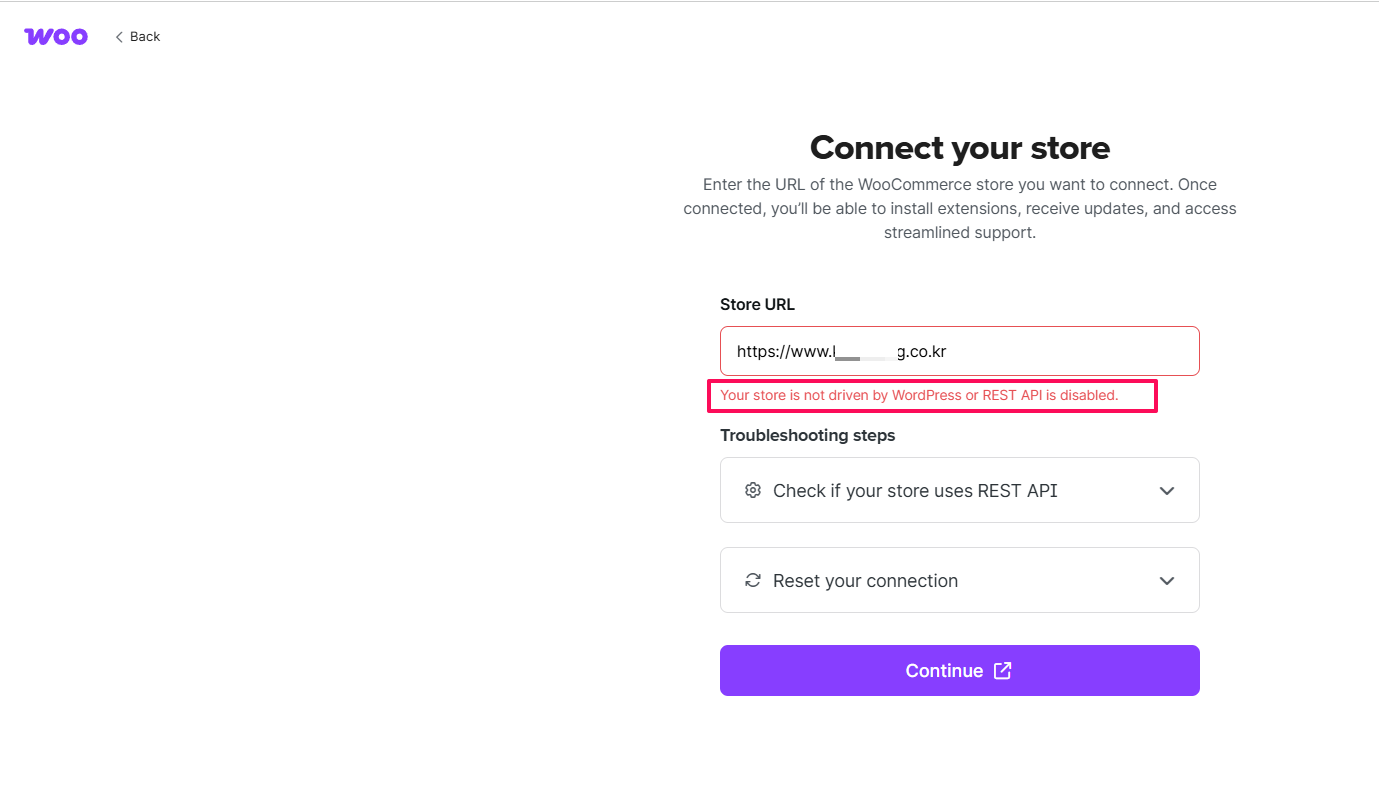Screen dimensions: 1379x810
Task: Go back using the Back link text
Action: pyautogui.click(x=145, y=37)
